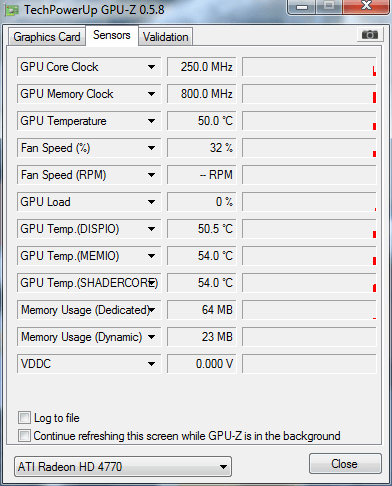Open the Memory Usage (Dynamic) dropdown

(x=151, y=337)
